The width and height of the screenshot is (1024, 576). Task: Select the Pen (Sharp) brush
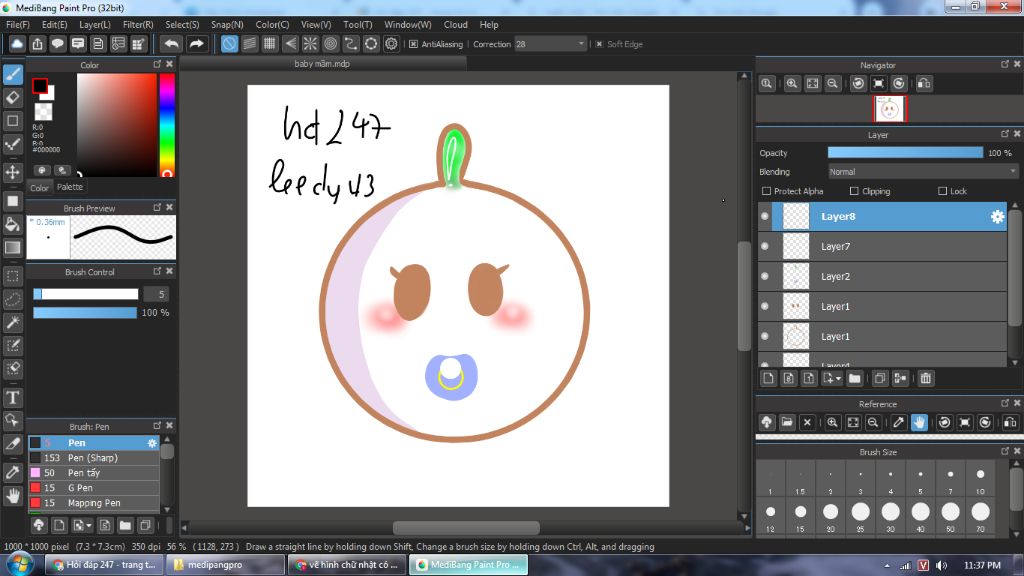coord(93,458)
